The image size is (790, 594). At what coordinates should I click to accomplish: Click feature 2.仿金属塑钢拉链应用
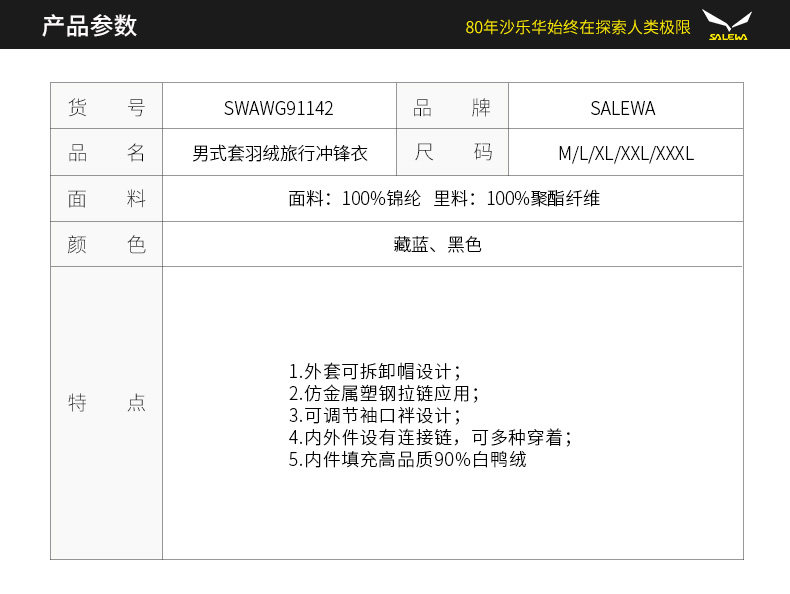tap(384, 393)
